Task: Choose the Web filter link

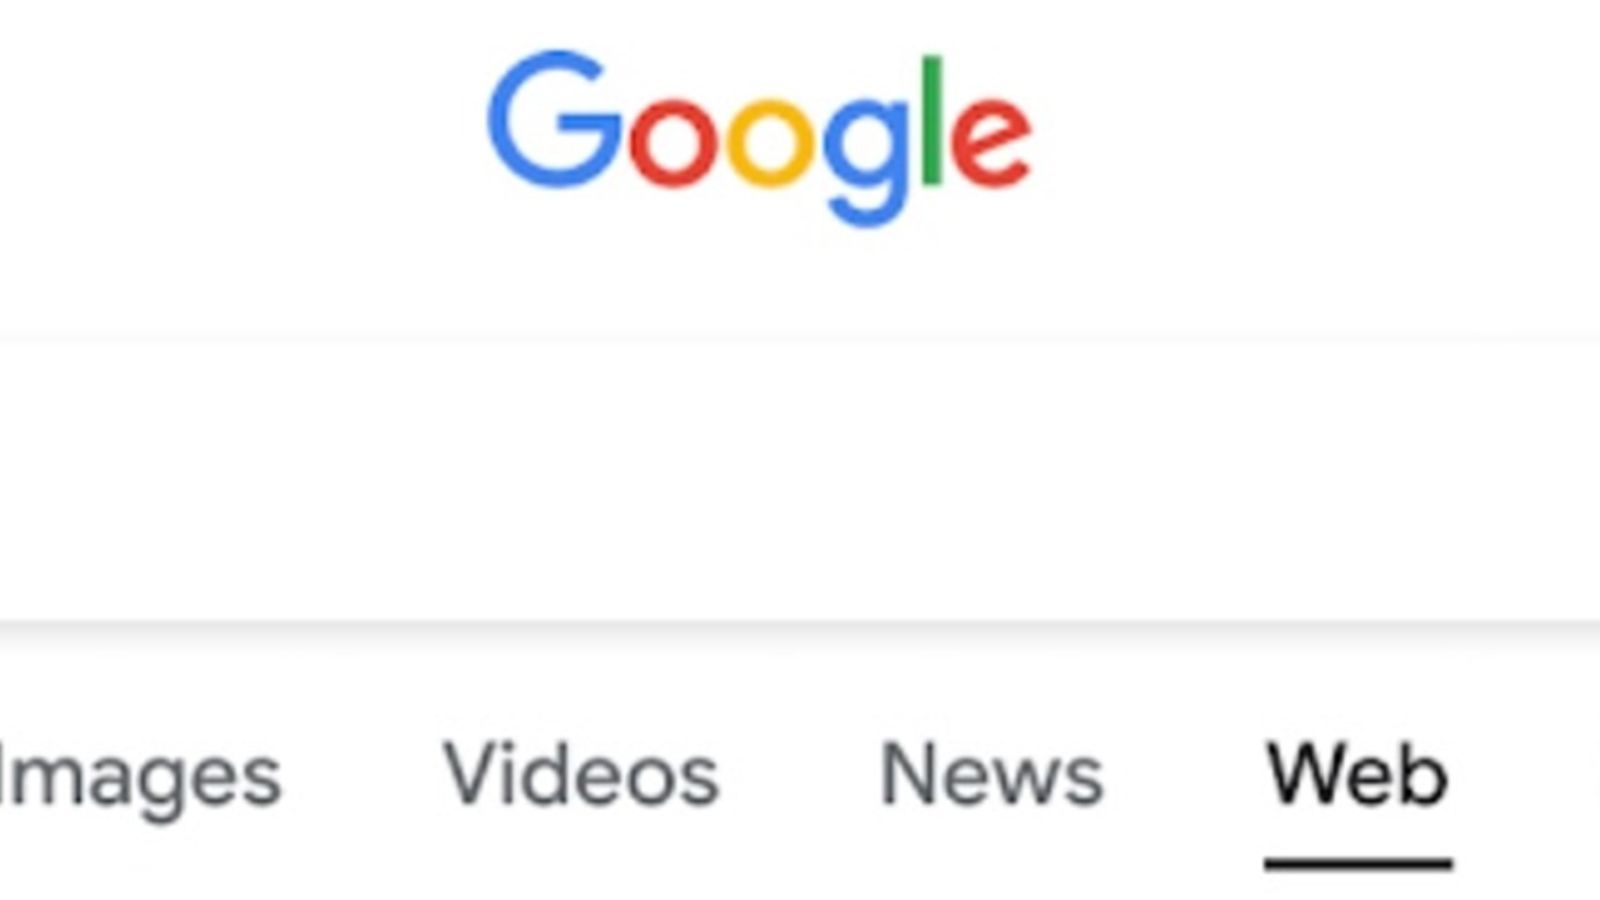Action: (1357, 774)
